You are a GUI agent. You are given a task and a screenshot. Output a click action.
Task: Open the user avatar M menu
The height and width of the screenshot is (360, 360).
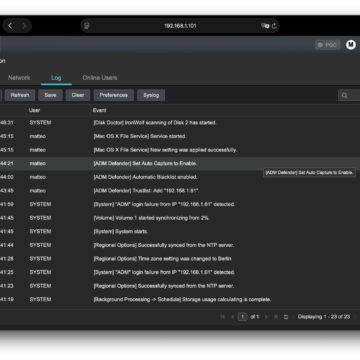coord(351,45)
